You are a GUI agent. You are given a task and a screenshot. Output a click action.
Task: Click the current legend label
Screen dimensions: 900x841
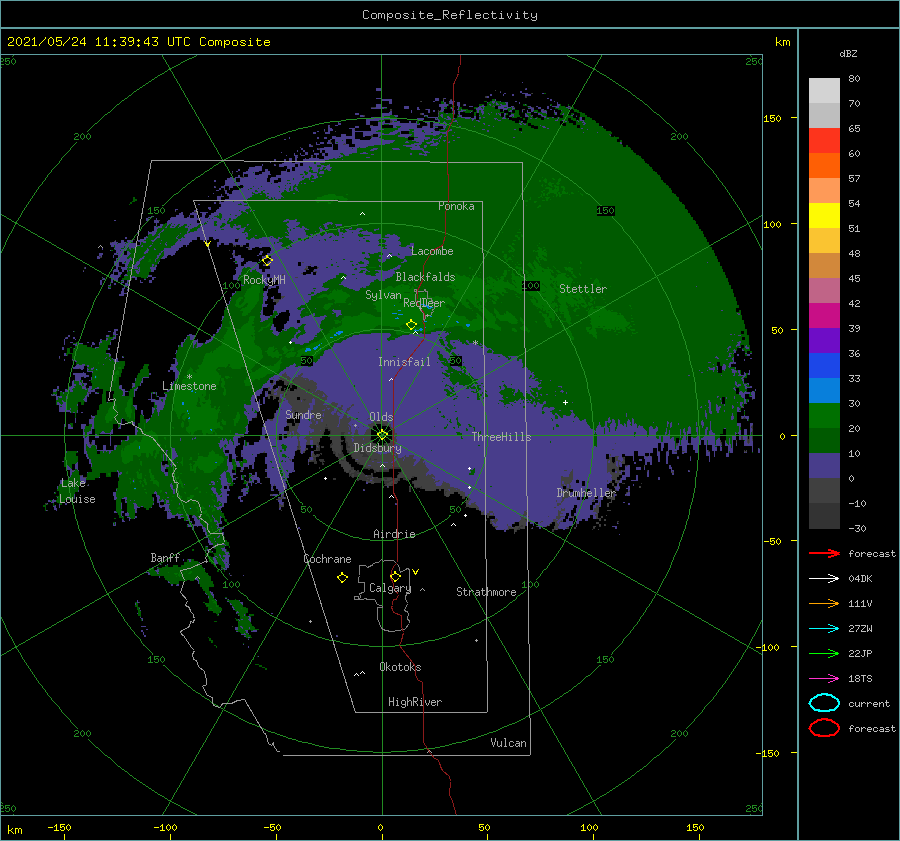point(868,704)
